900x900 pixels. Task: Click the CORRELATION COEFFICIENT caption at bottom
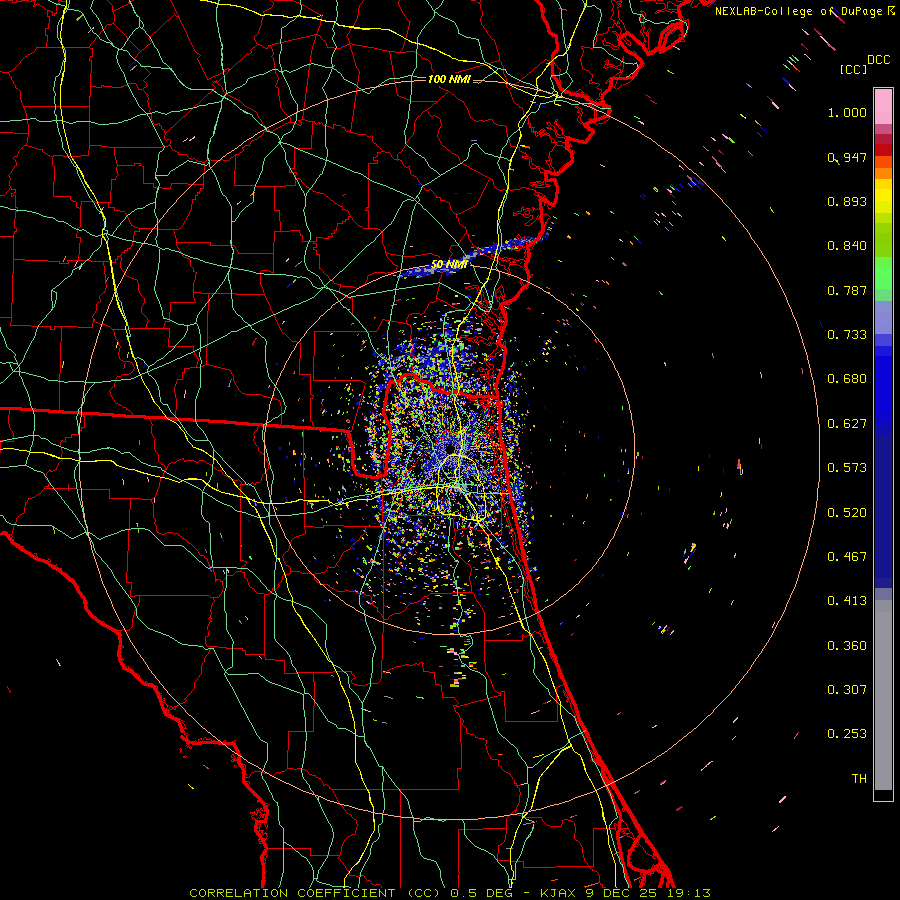click(x=450, y=893)
